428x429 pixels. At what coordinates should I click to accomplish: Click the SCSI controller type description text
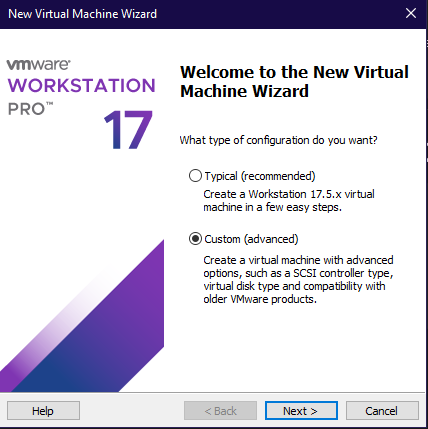pos(298,279)
